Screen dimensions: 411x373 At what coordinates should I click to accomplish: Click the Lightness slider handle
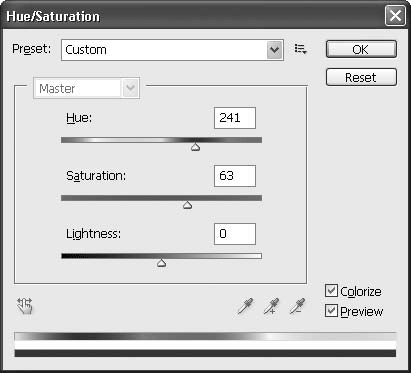162,263
